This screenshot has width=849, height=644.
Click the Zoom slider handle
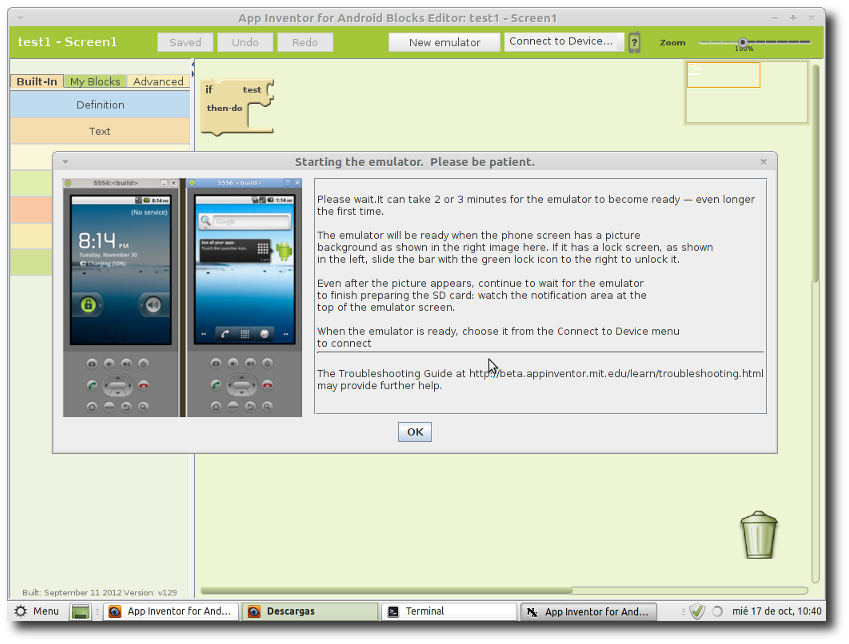coord(743,42)
